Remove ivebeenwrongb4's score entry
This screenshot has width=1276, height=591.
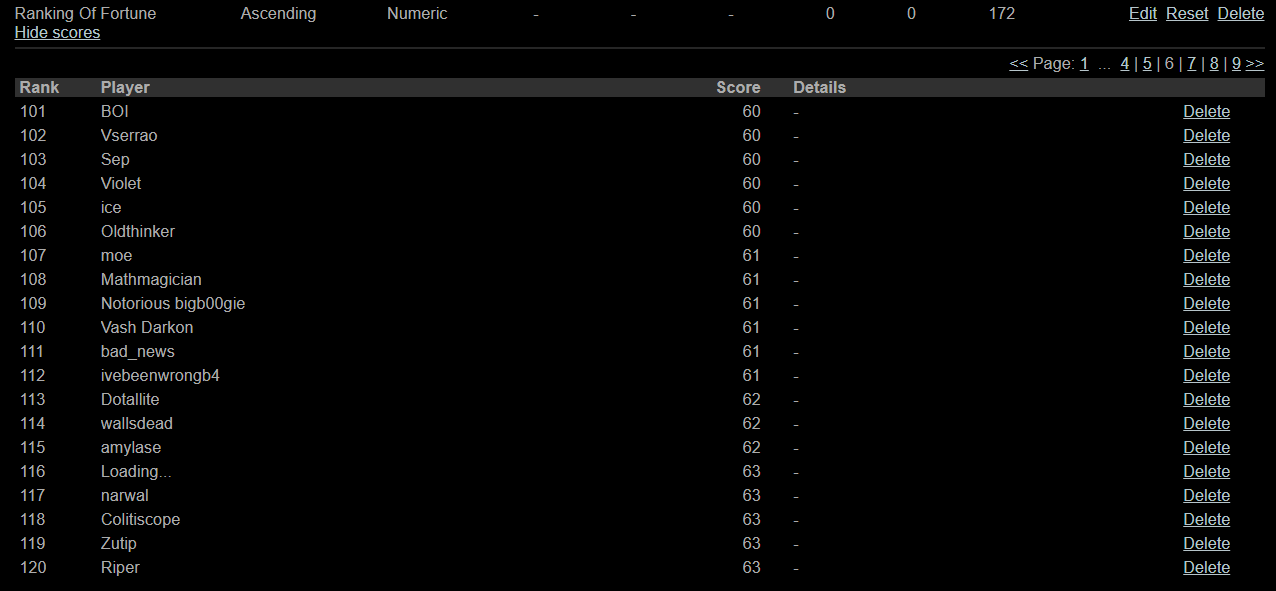coord(1206,376)
